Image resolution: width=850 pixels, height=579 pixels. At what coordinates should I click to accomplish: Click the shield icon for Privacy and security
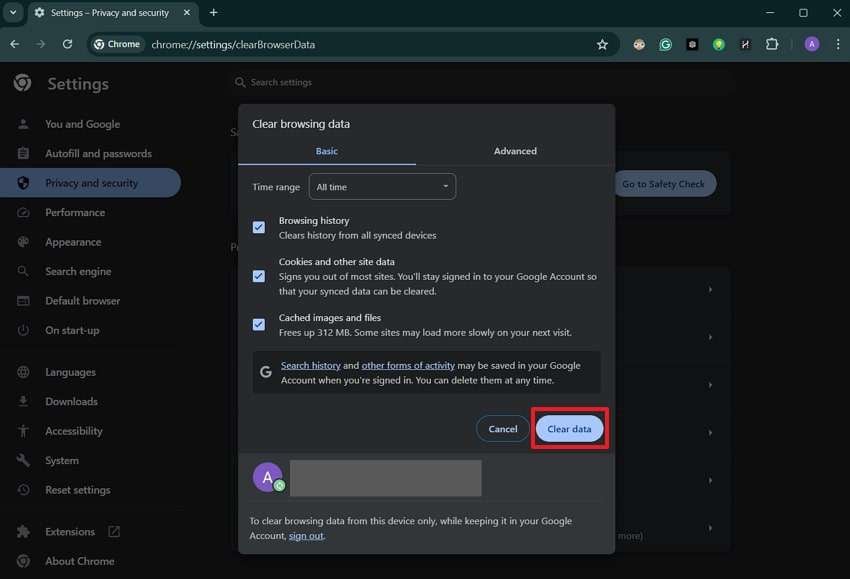[23, 183]
